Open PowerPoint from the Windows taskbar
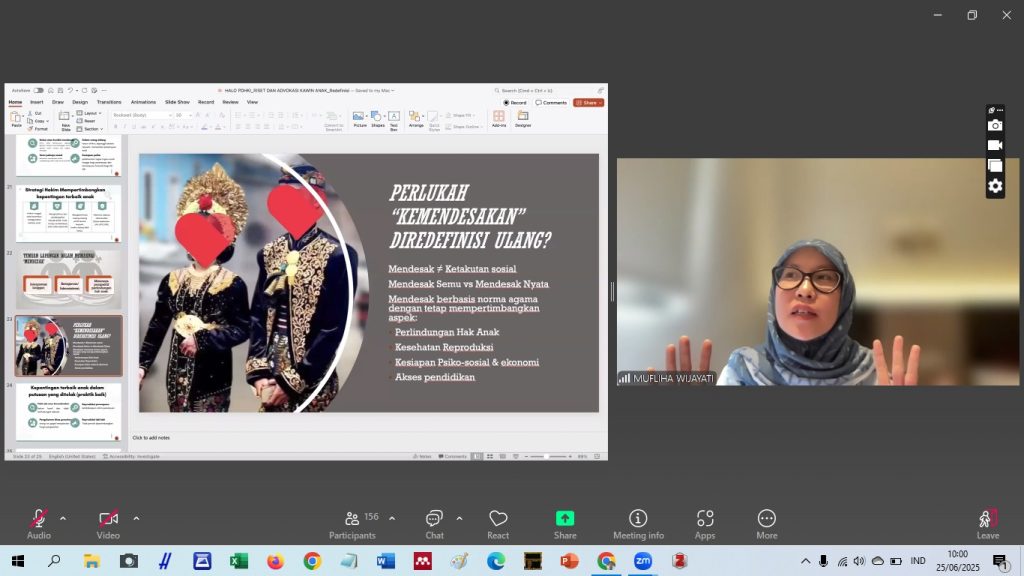Image resolution: width=1024 pixels, height=576 pixels. tap(570, 561)
